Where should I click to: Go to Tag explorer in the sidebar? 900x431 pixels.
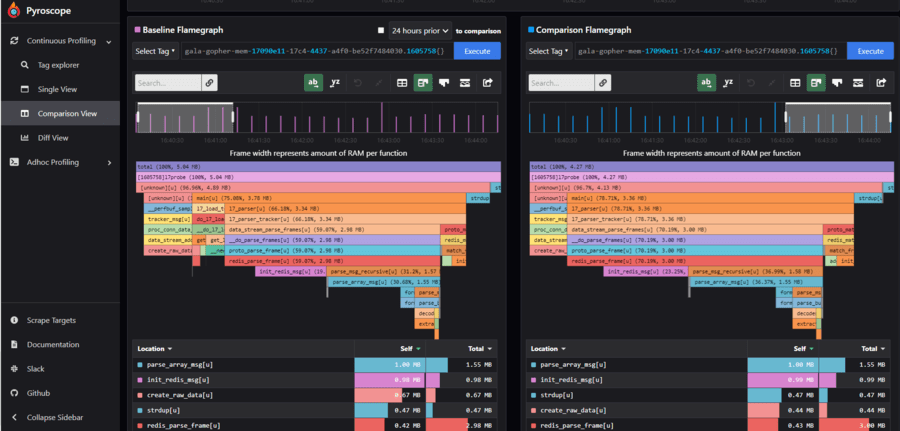pos(56,65)
